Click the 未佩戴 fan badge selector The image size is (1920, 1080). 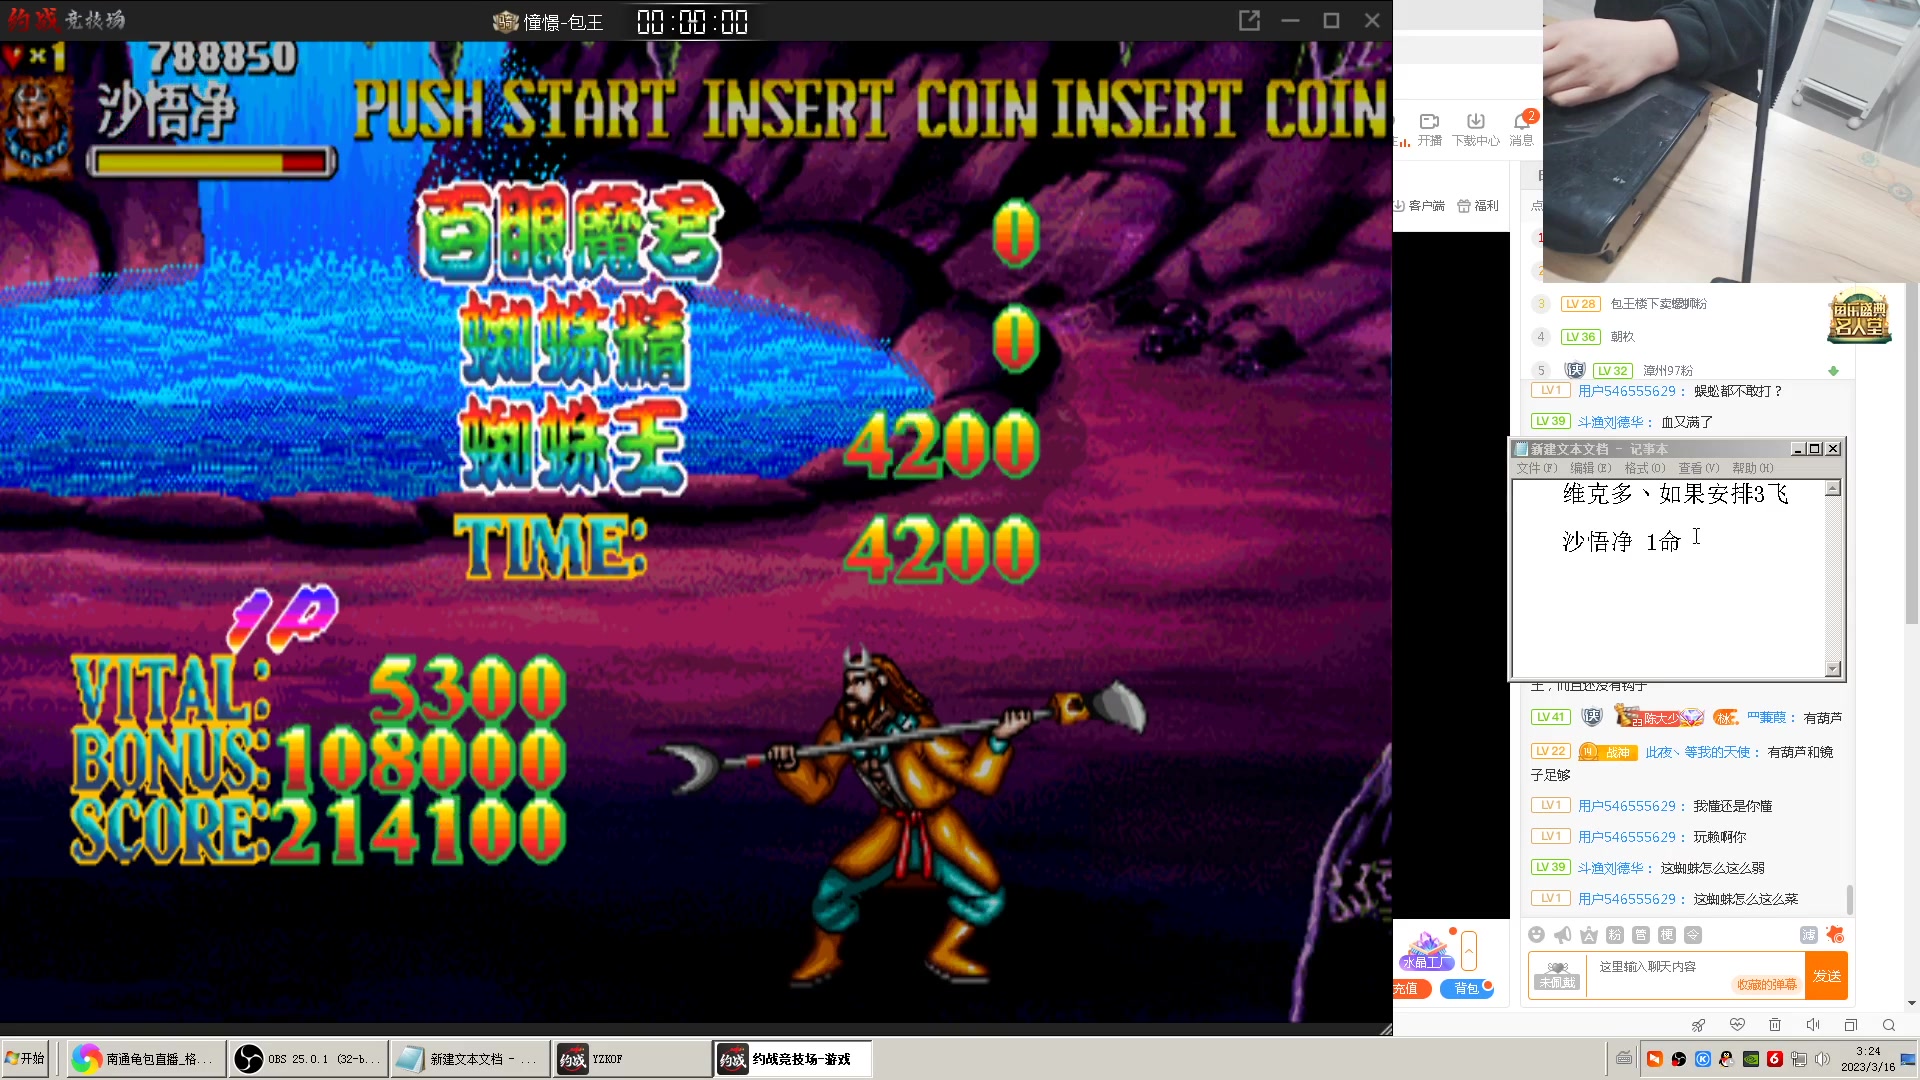pos(1557,976)
